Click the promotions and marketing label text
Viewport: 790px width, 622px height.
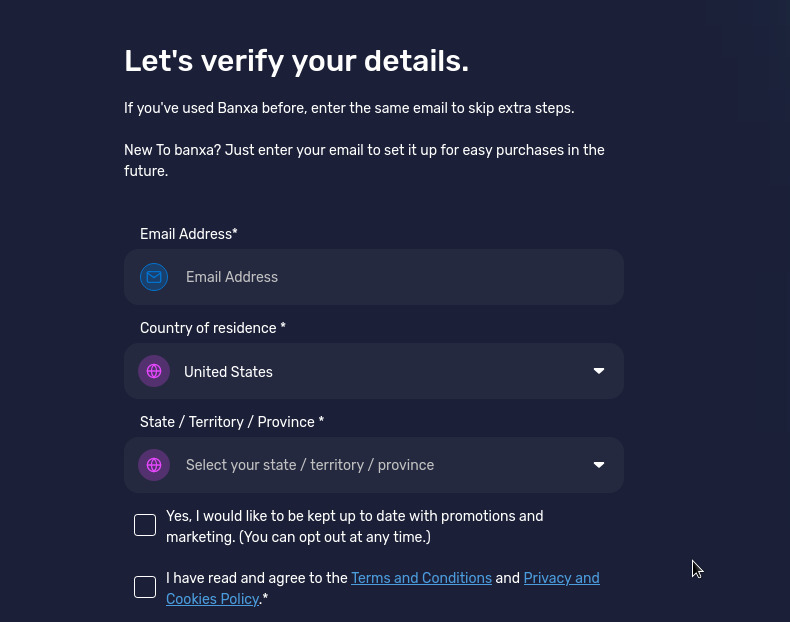[355, 526]
